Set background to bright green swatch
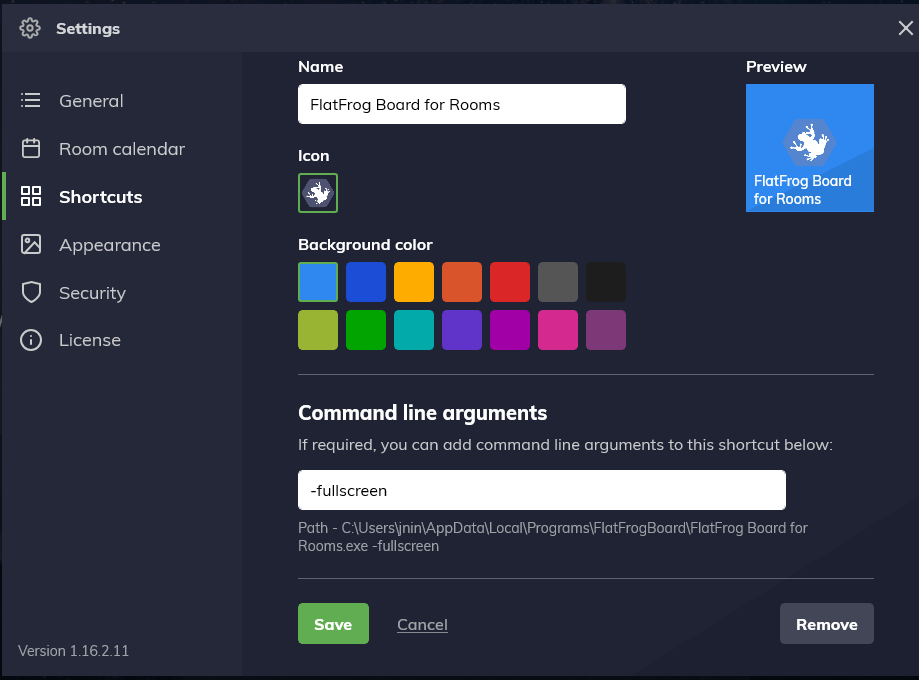Image resolution: width=919 pixels, height=680 pixels. [366, 330]
